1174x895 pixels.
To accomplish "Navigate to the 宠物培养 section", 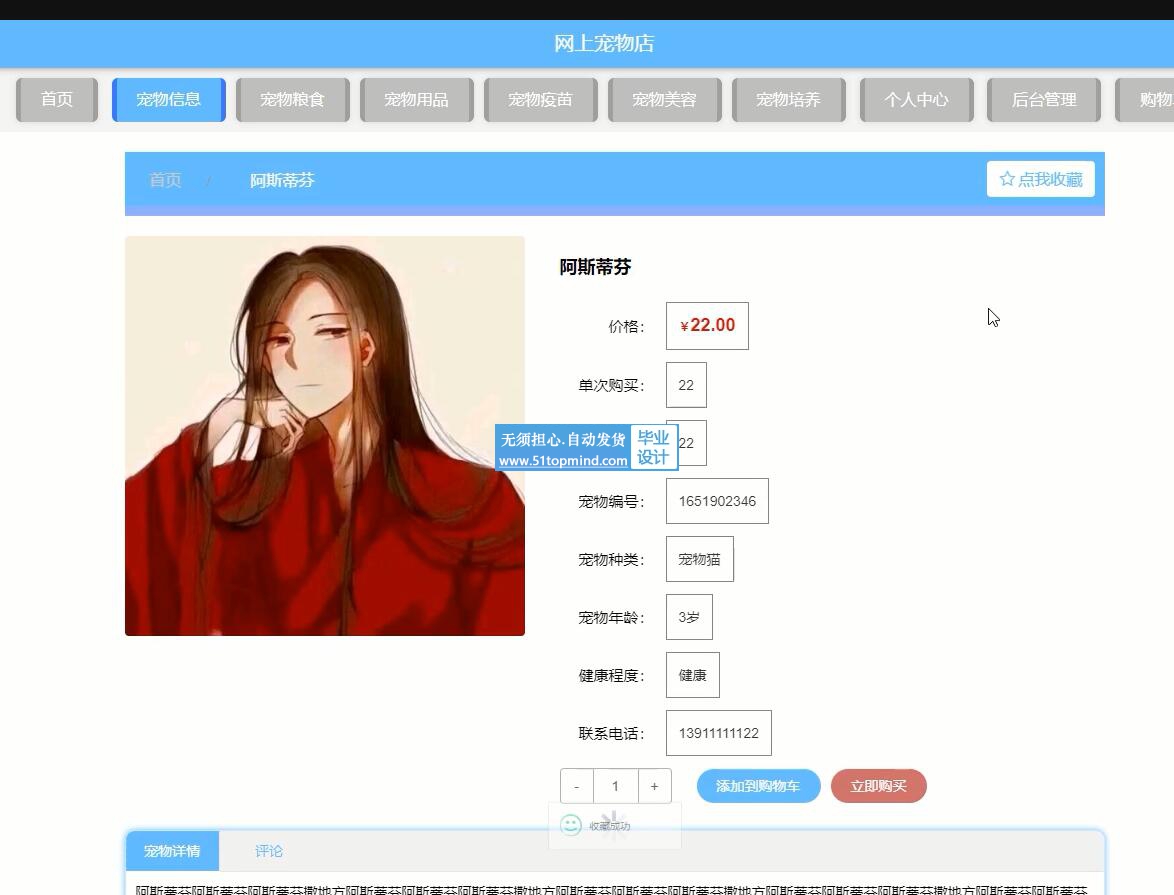I will click(x=788, y=100).
